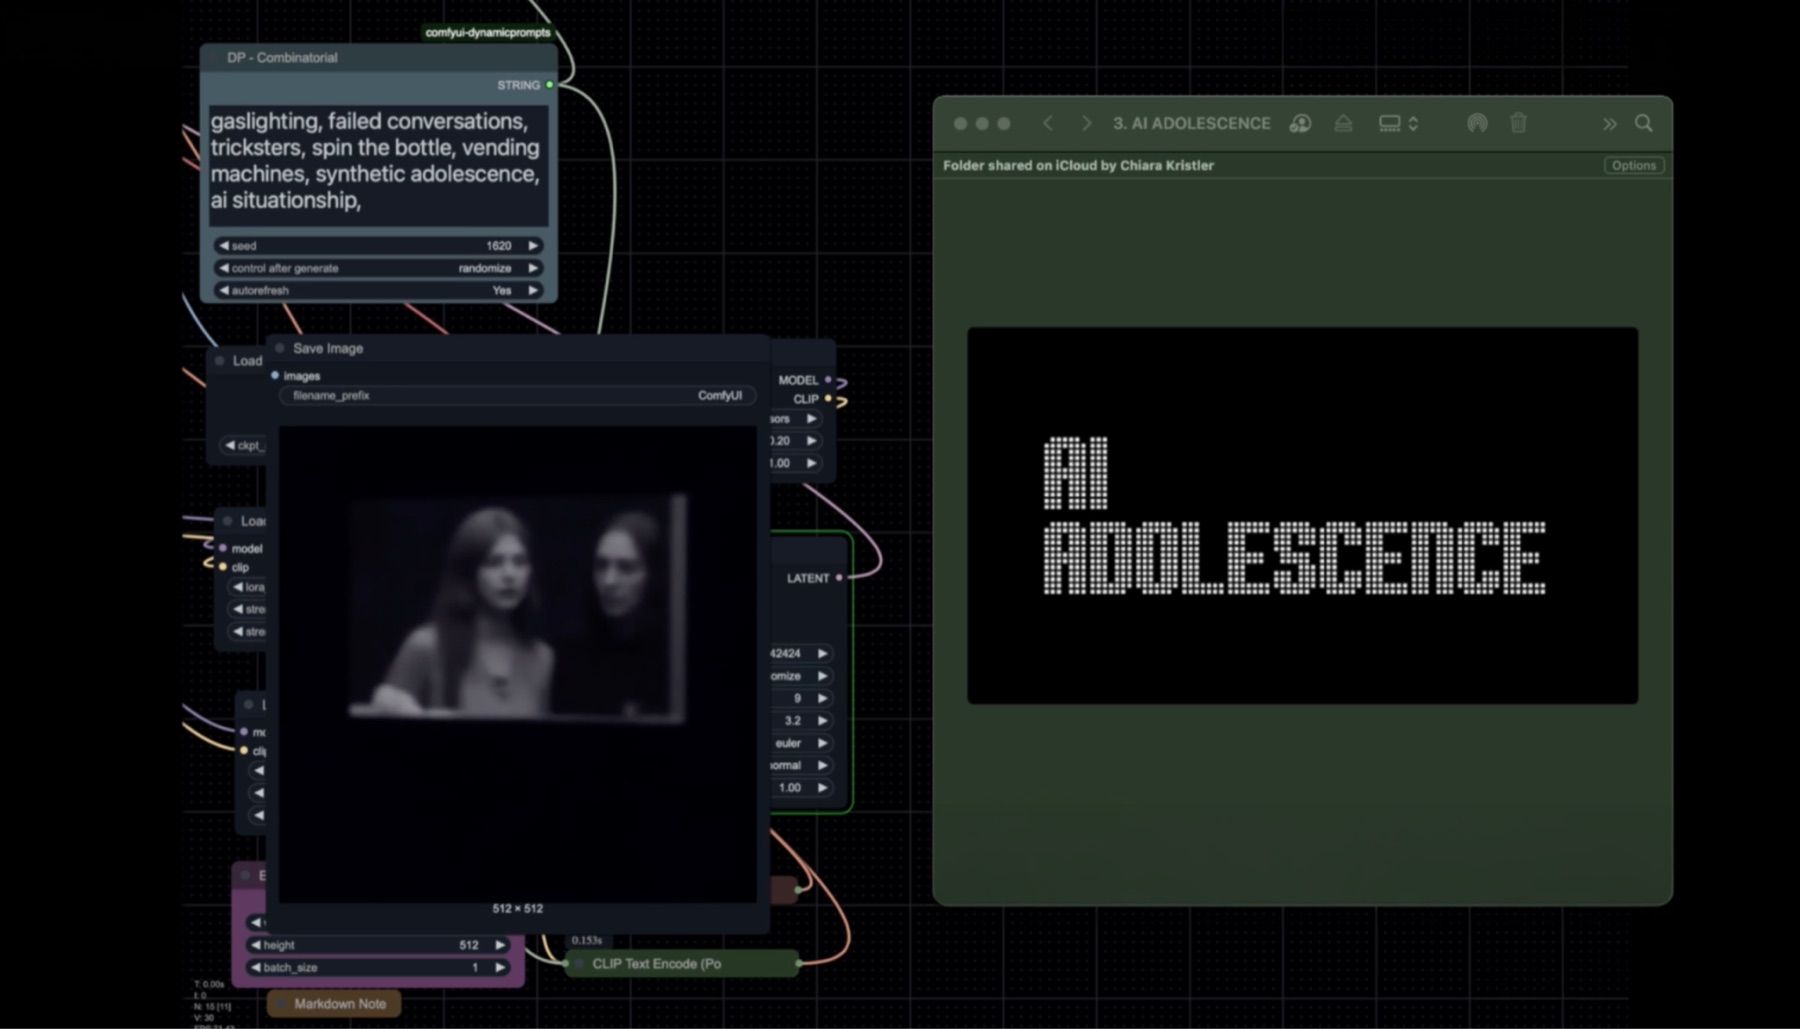Click the images input dot on Save Image
This screenshot has width=1800, height=1029.
[275, 375]
